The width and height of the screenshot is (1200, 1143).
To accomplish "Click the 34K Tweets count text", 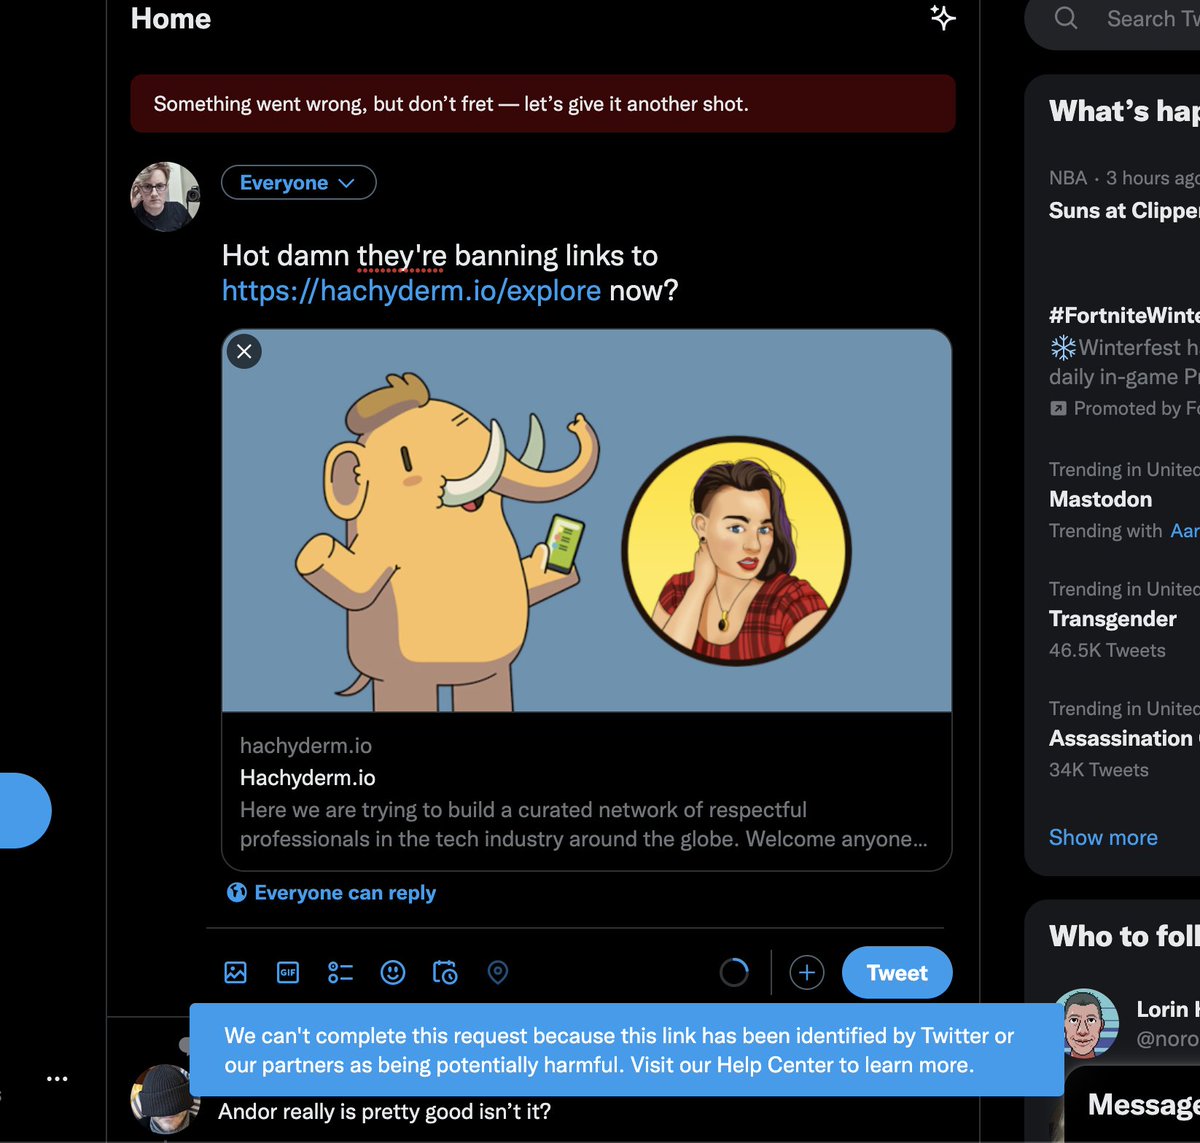I will click(1098, 770).
